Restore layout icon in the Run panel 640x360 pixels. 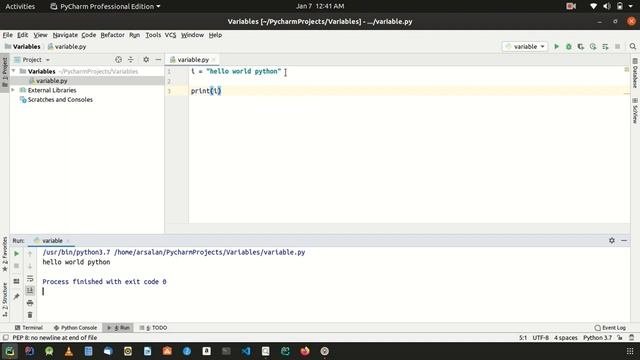coord(16,281)
